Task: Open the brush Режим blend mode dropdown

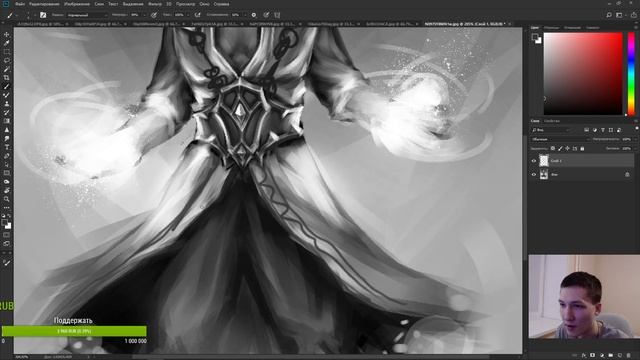Action: pos(87,15)
